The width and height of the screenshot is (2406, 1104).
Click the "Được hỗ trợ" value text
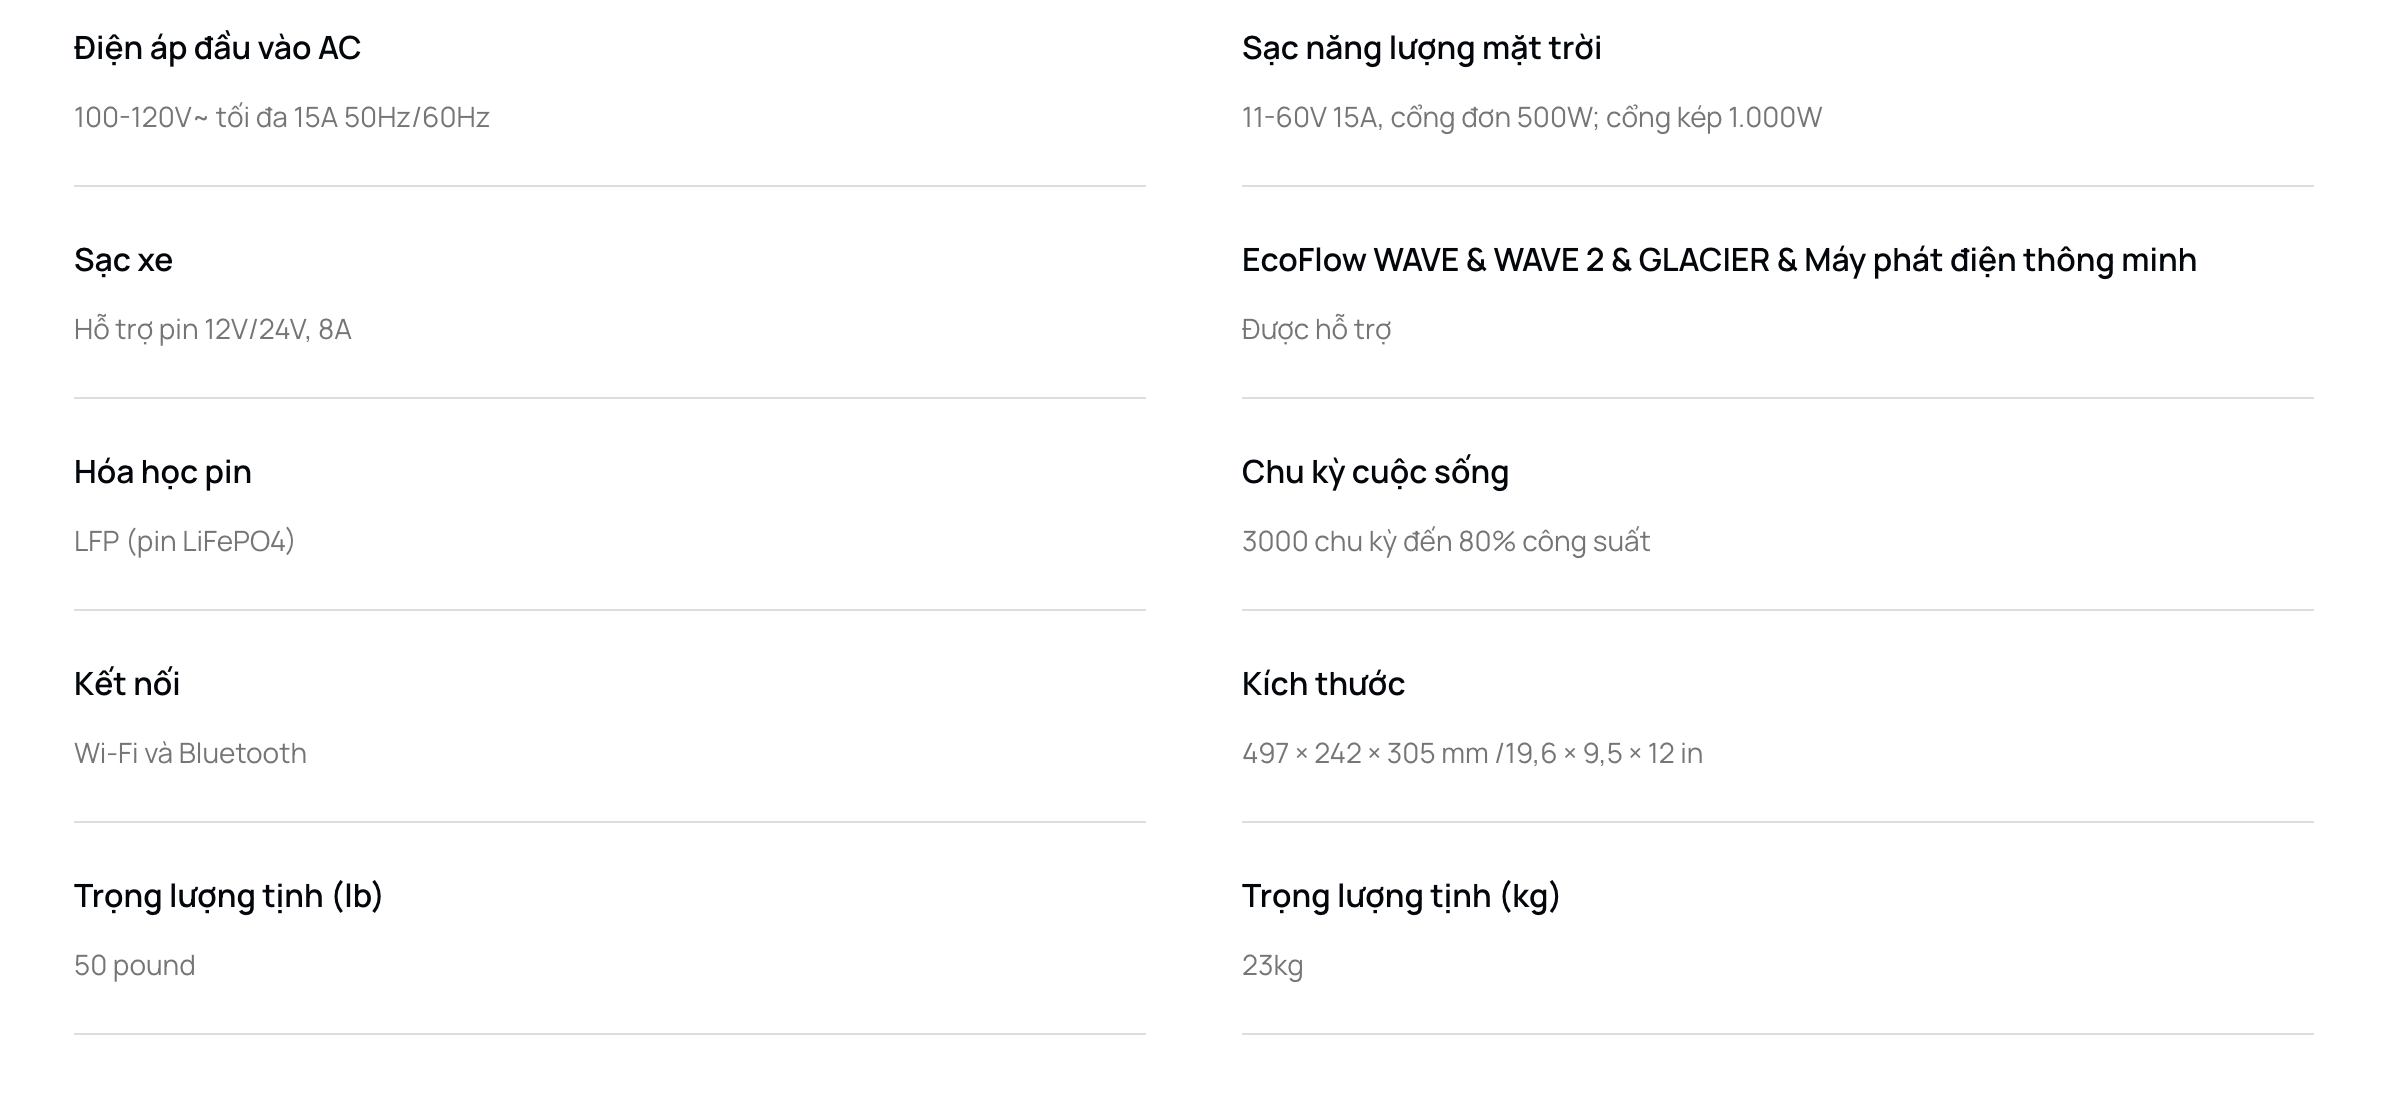(1316, 330)
